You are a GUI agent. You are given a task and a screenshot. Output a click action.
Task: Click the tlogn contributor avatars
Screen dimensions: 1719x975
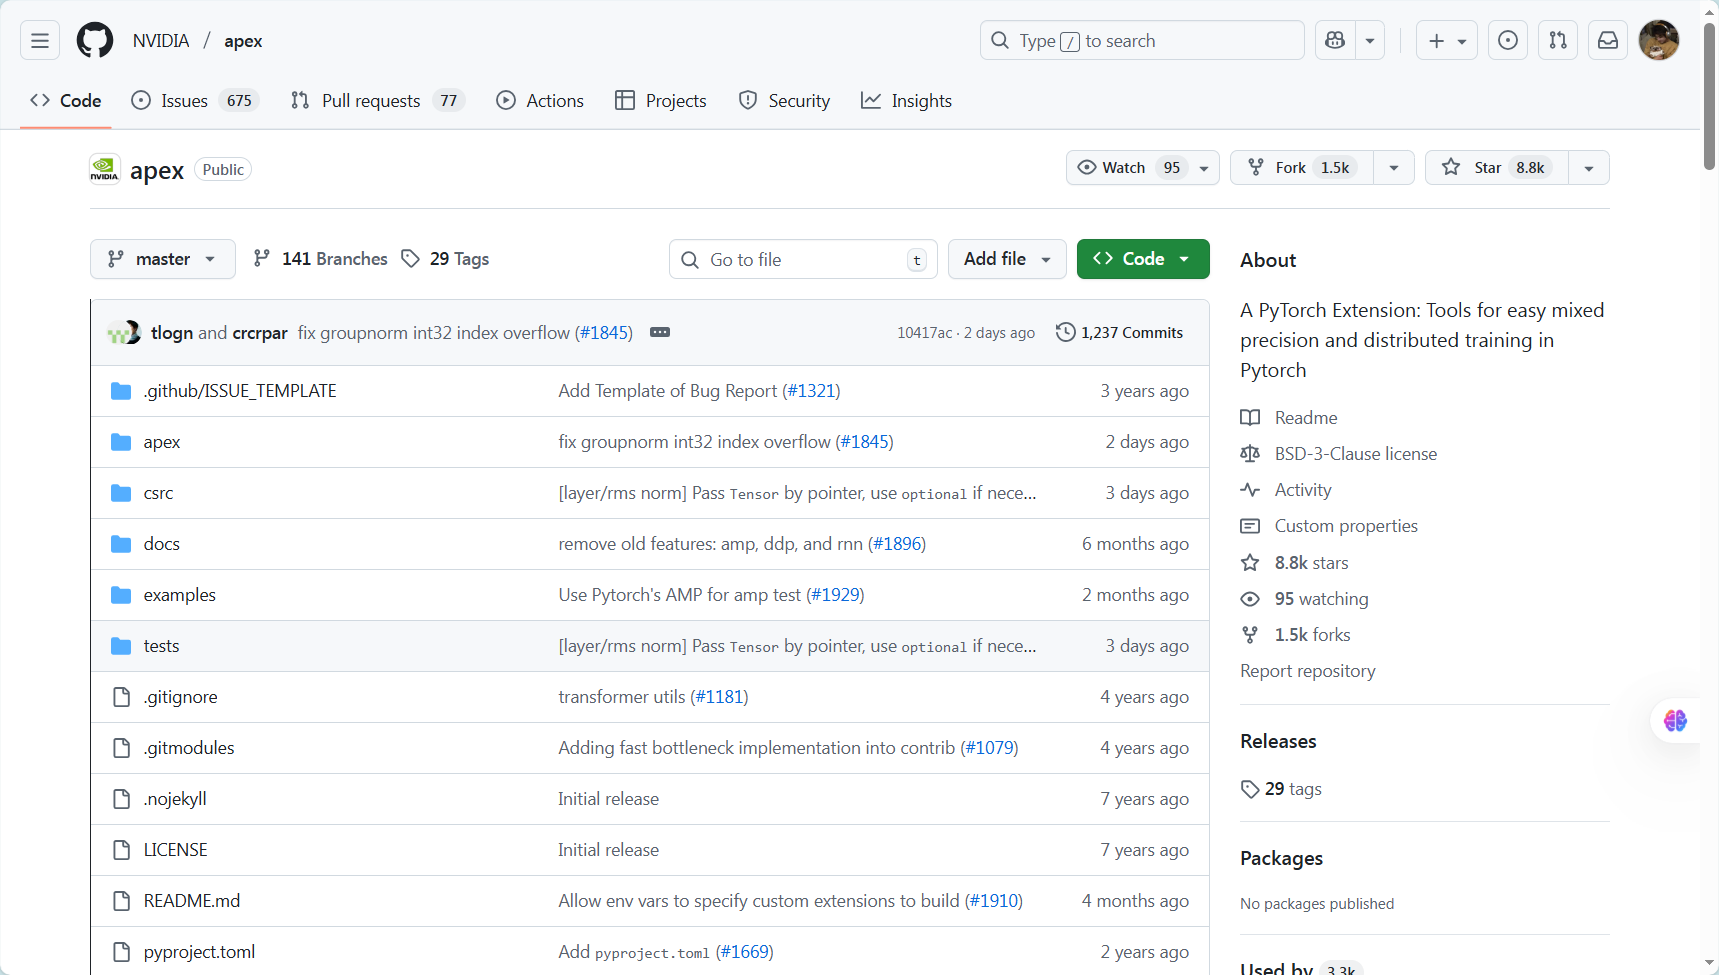(x=124, y=333)
